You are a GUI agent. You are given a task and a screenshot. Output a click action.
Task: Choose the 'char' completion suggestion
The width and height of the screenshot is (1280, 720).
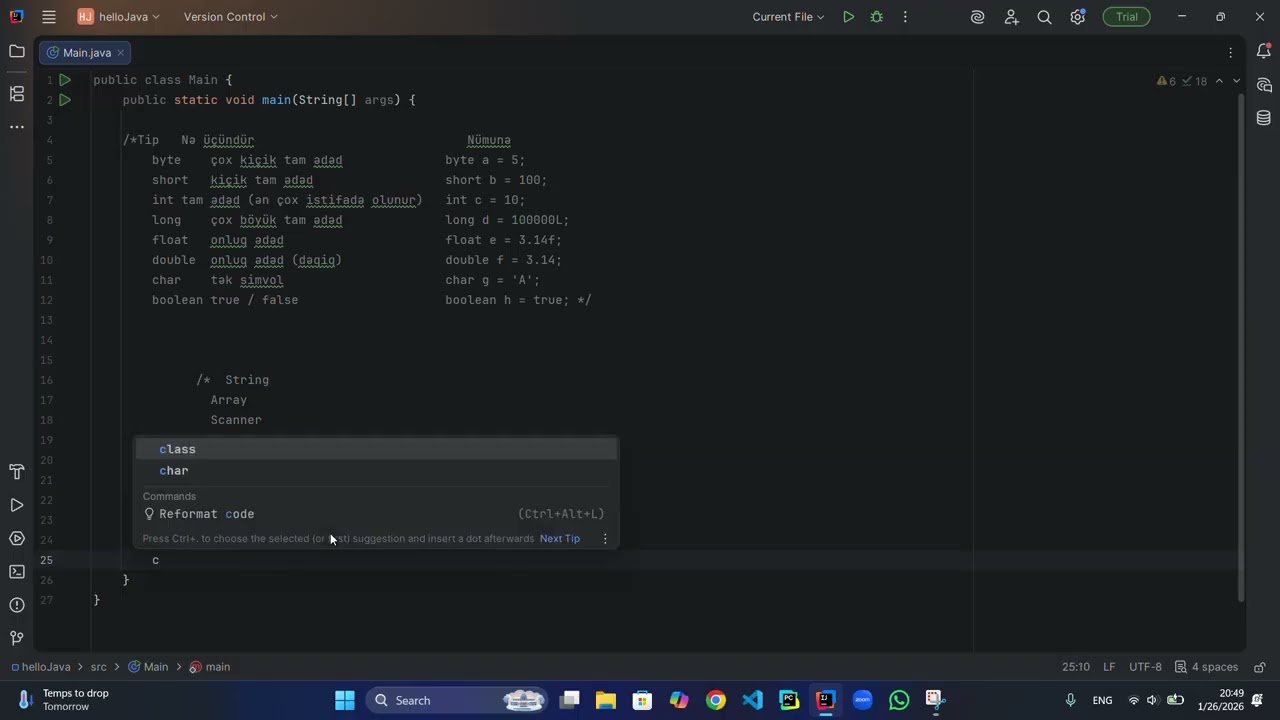(376, 470)
